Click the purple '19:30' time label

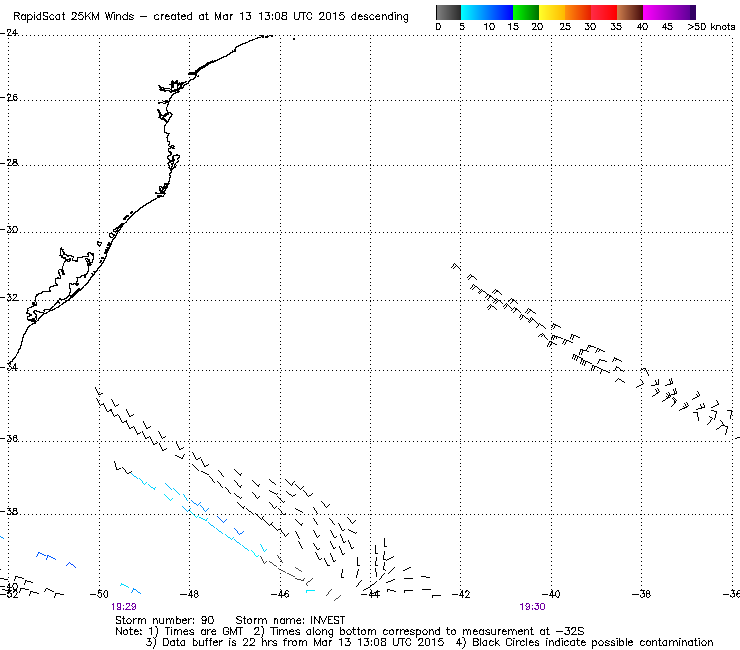(x=532, y=607)
